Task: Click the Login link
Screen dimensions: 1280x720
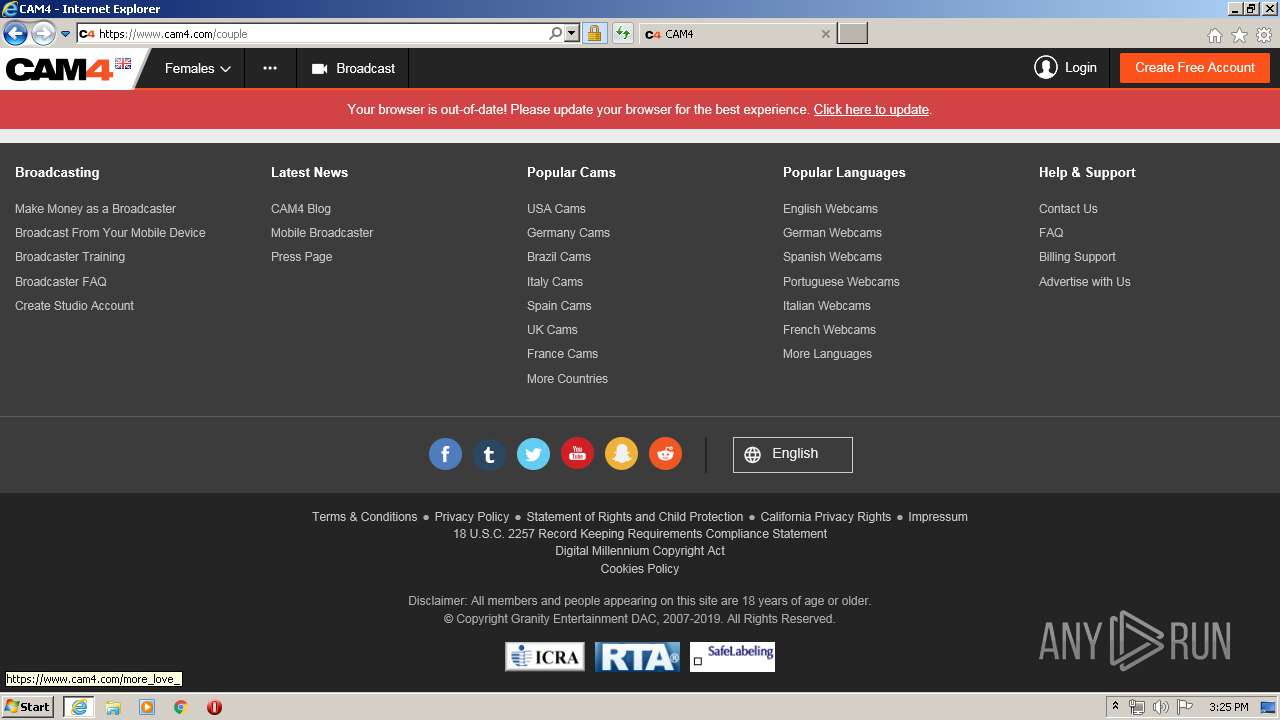Action: tap(1081, 68)
